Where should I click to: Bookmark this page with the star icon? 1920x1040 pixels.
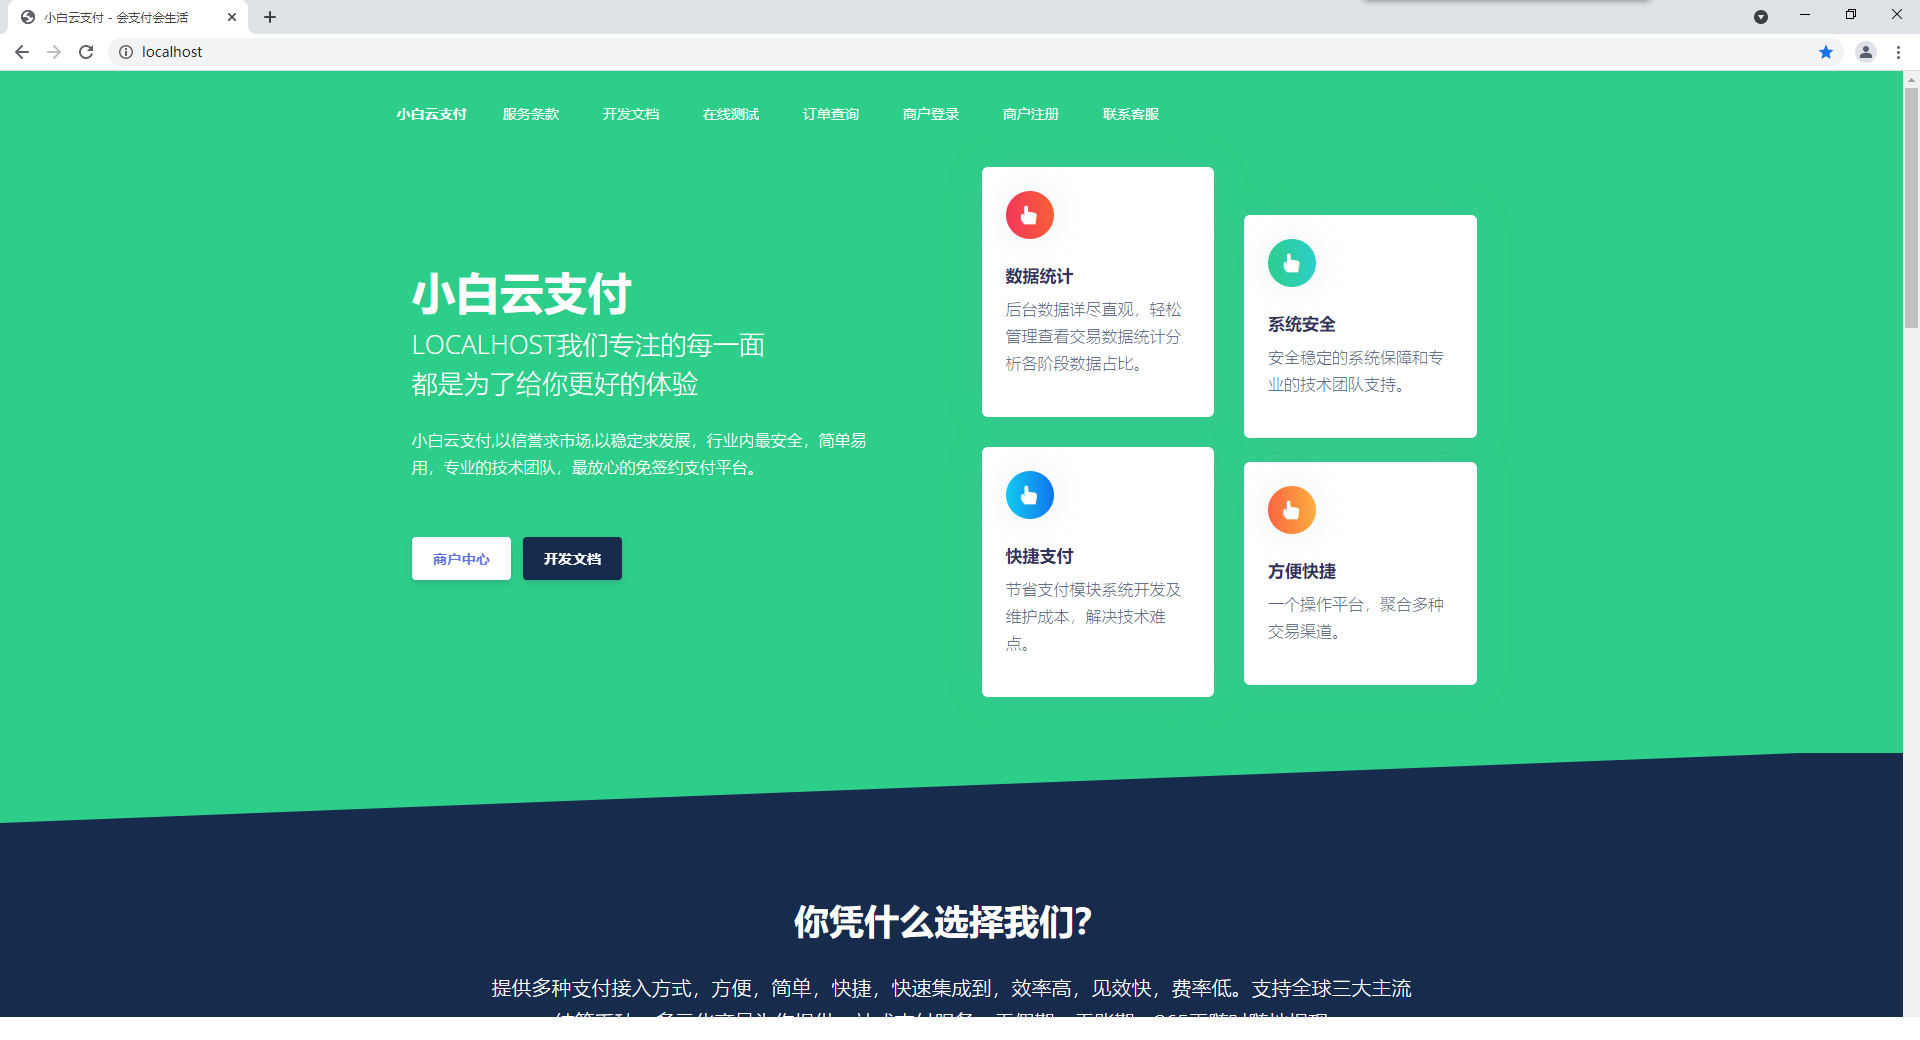(x=1825, y=52)
